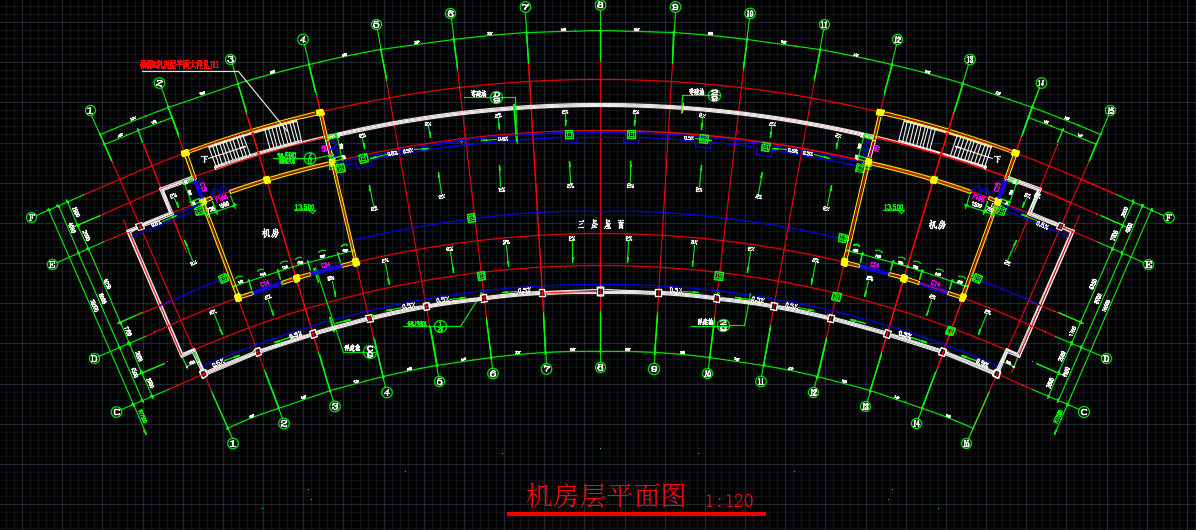
Task: Click axis bubble 12 on the upper arc
Action: coord(898,40)
